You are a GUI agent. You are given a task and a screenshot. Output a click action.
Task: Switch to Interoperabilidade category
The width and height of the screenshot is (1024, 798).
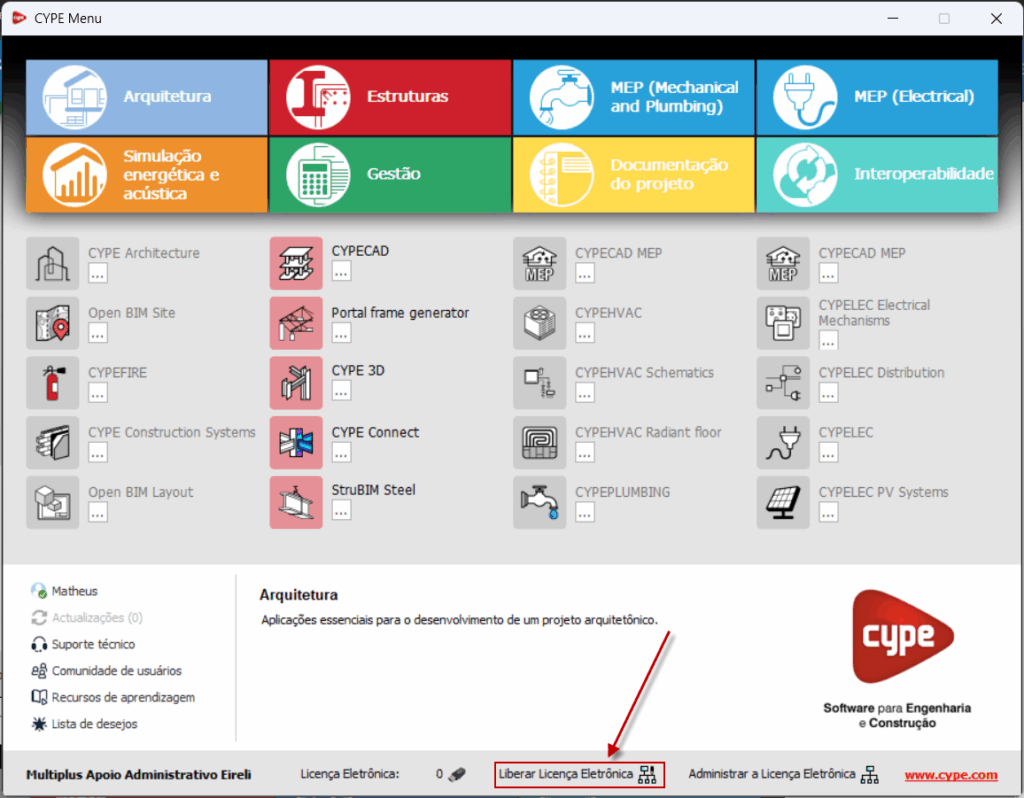[x=877, y=174]
